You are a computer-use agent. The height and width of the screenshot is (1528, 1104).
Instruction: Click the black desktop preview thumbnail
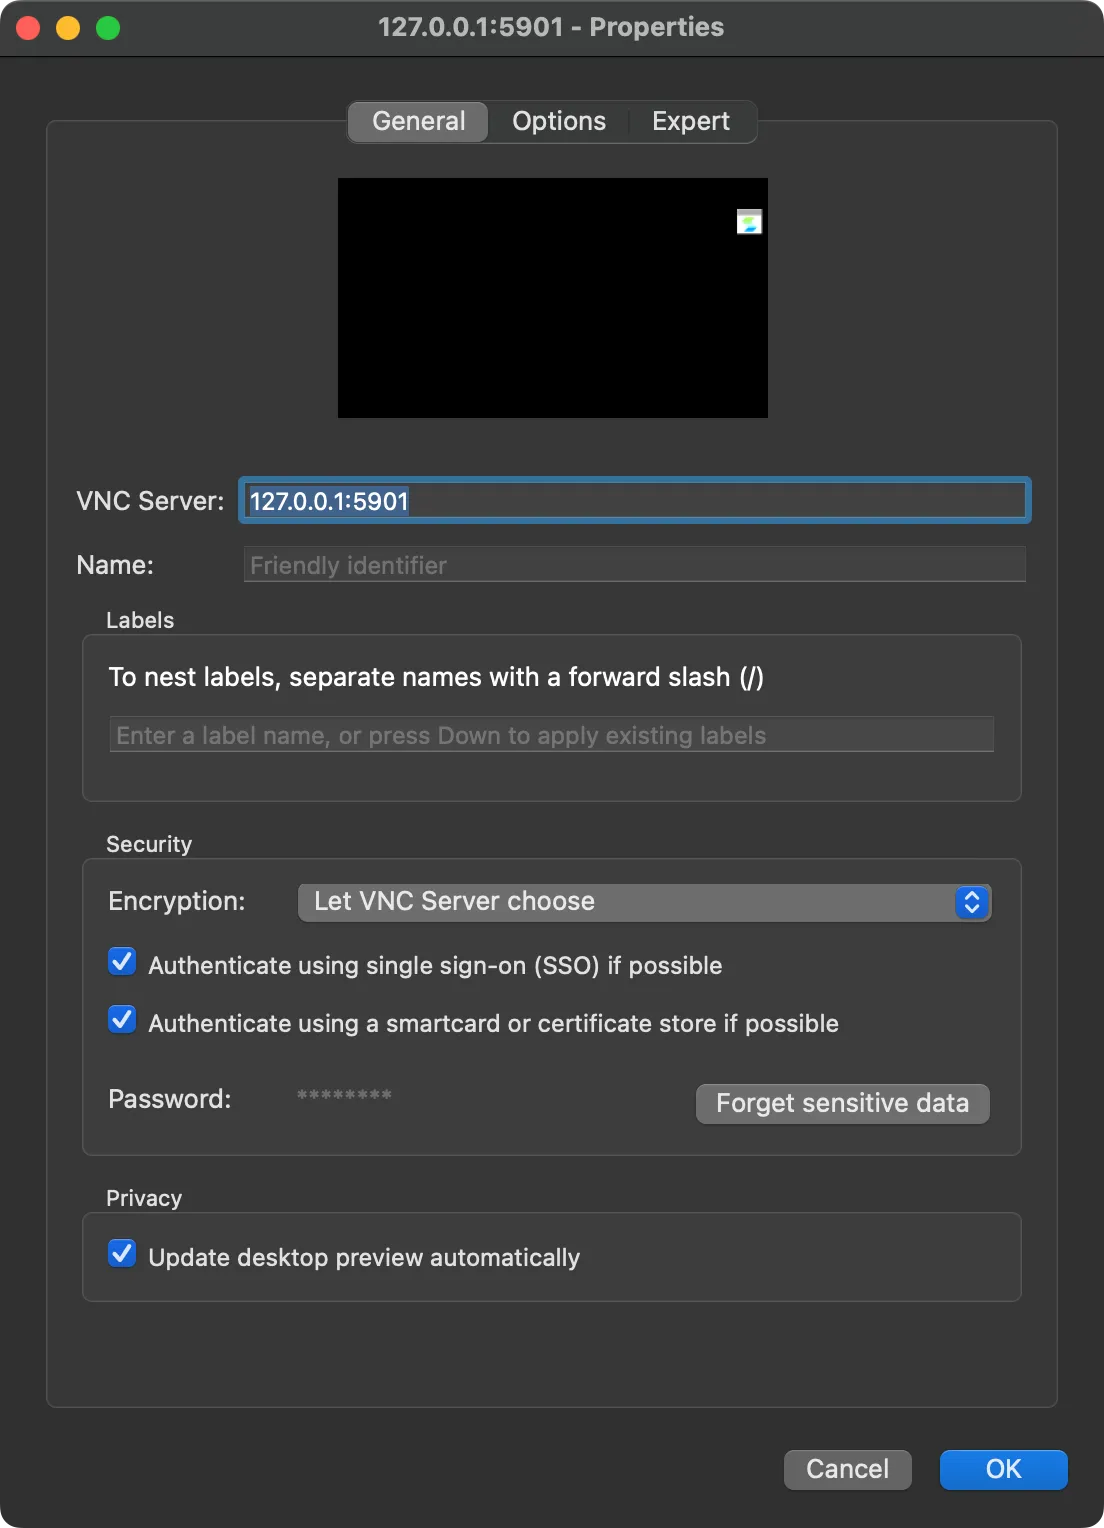pos(552,297)
